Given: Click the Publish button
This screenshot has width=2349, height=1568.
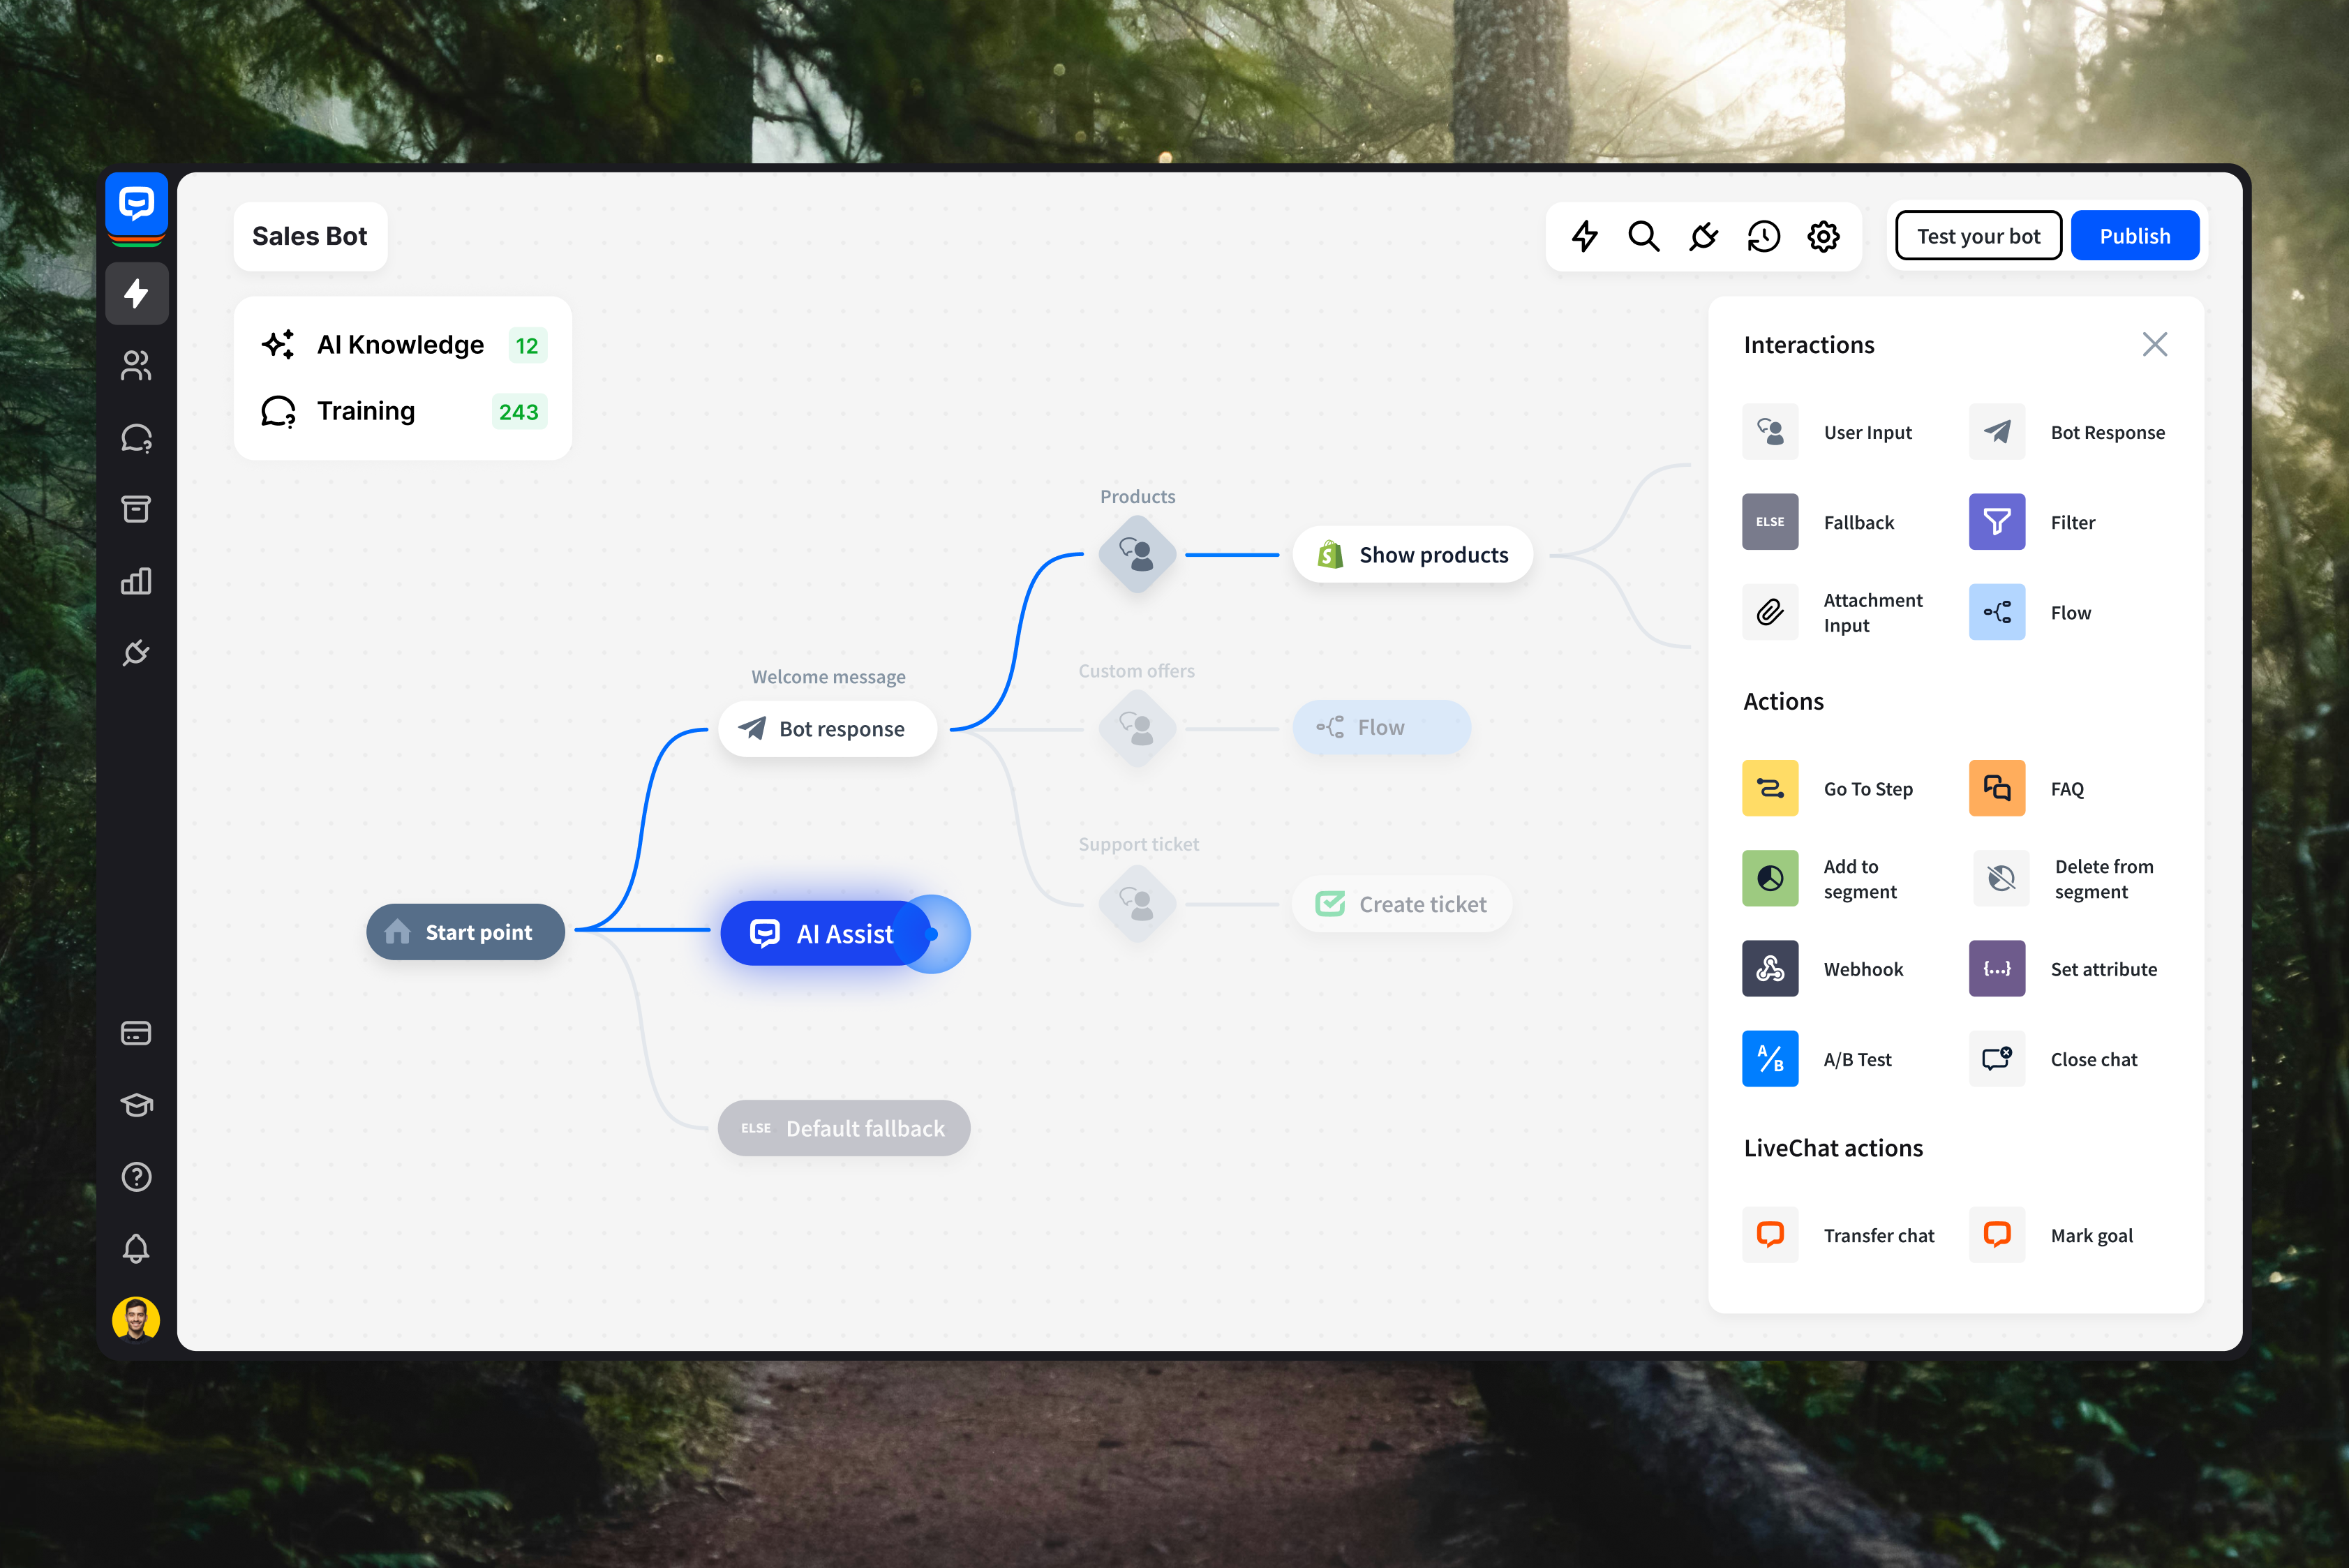Looking at the screenshot, I should coord(2135,236).
